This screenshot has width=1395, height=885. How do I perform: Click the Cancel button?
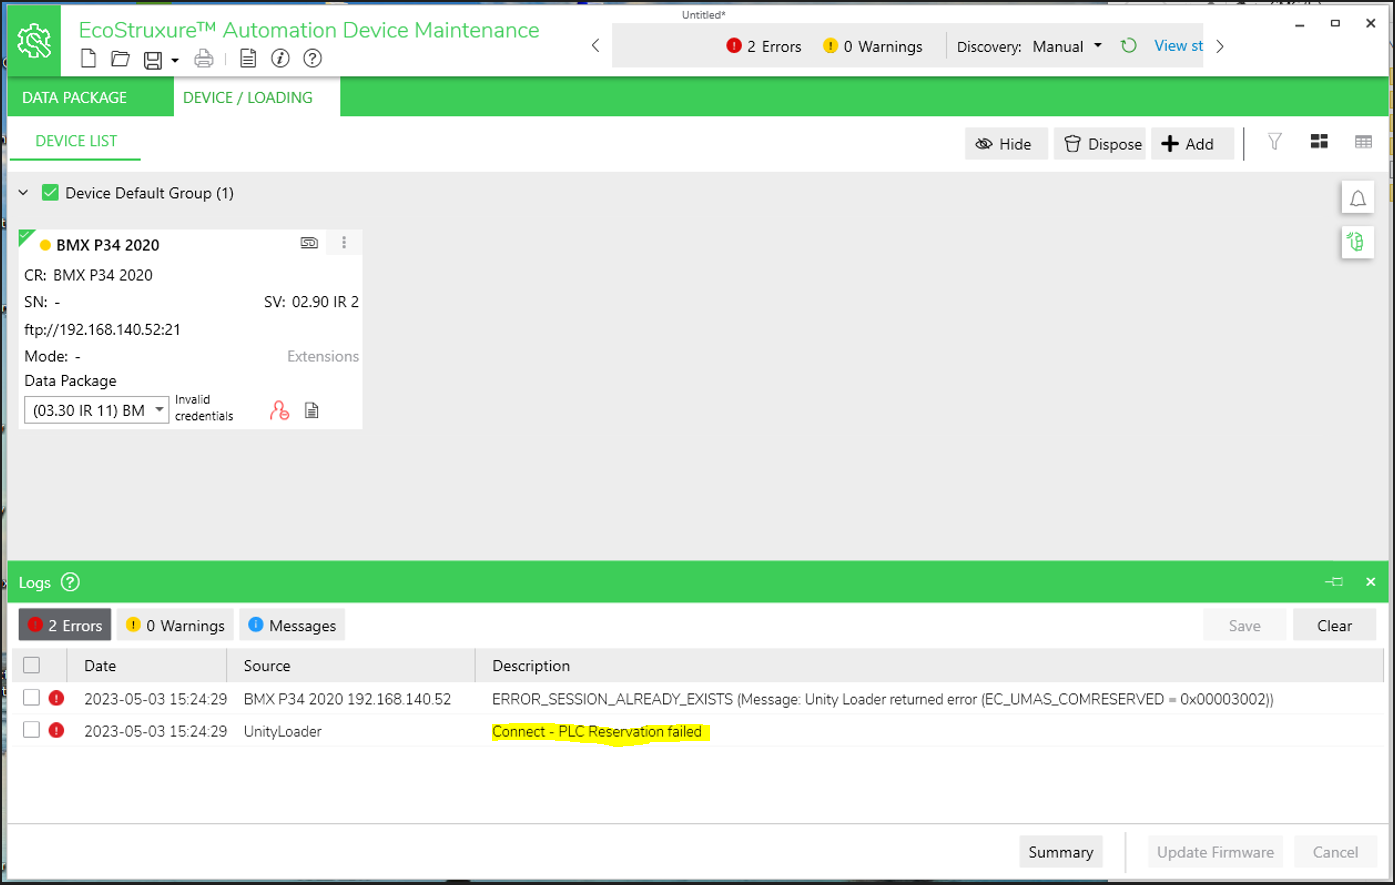[1335, 852]
